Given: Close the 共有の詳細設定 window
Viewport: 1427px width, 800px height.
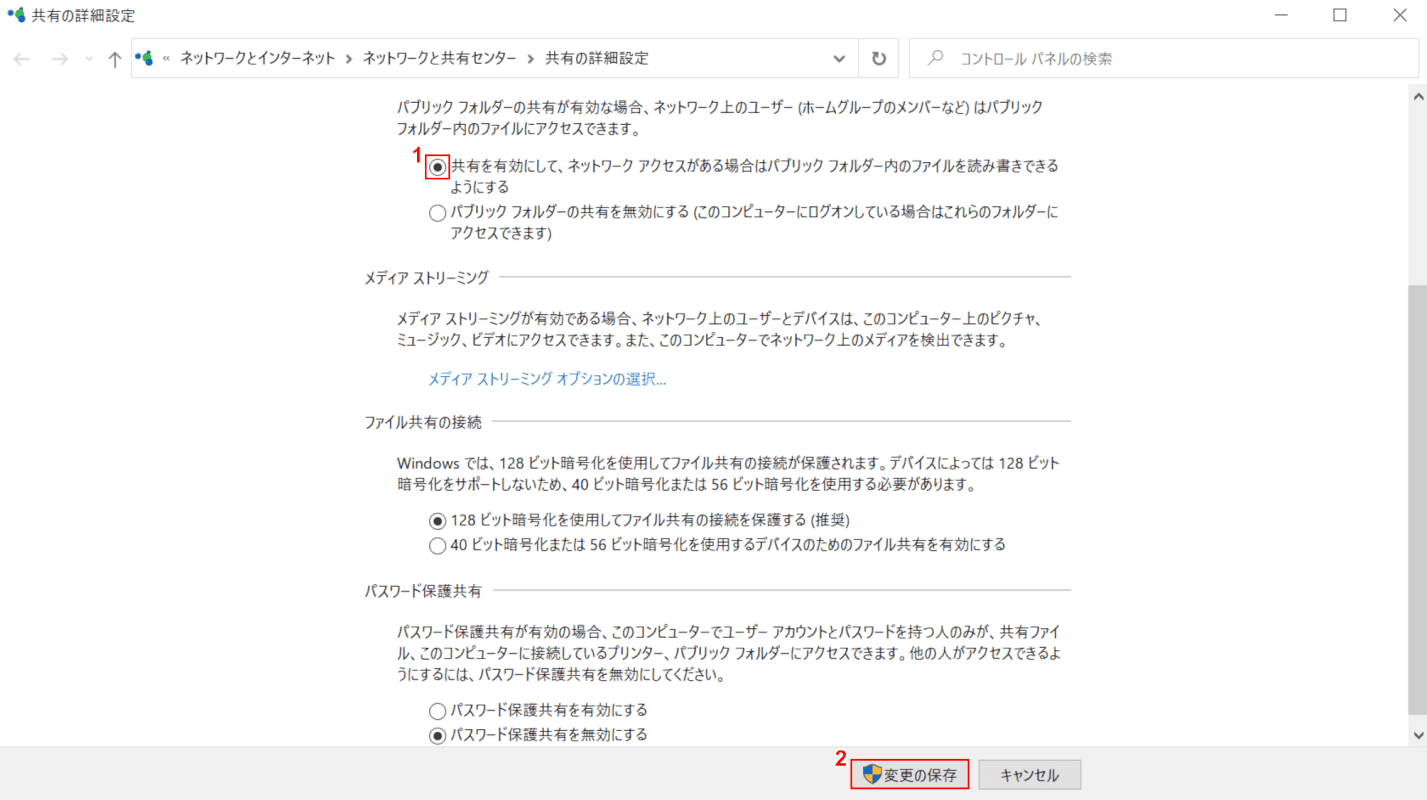Looking at the screenshot, I should [x=1399, y=15].
